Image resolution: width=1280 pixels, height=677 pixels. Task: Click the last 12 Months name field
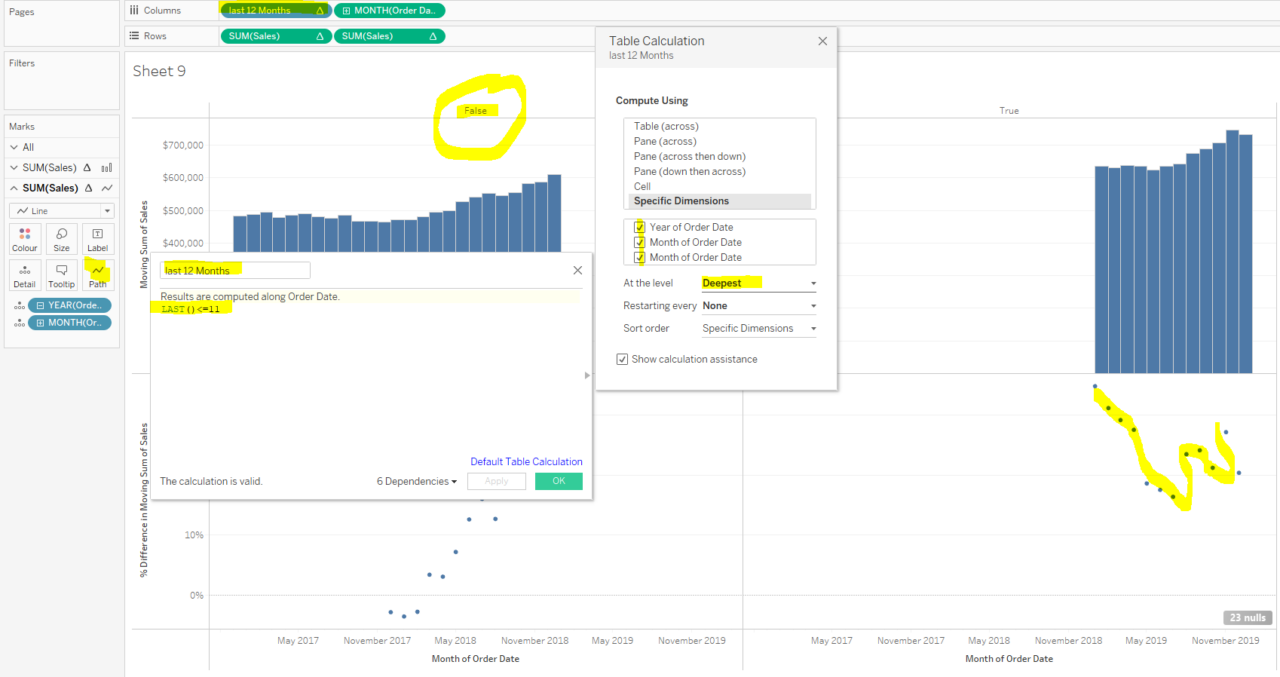click(x=235, y=270)
